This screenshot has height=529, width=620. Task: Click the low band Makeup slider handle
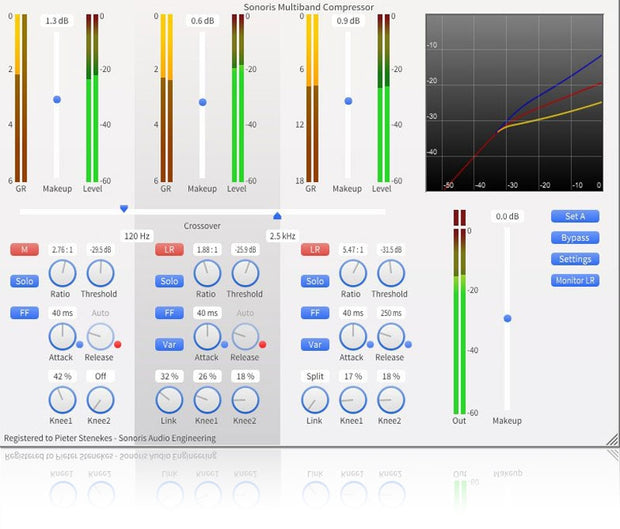coord(57,99)
